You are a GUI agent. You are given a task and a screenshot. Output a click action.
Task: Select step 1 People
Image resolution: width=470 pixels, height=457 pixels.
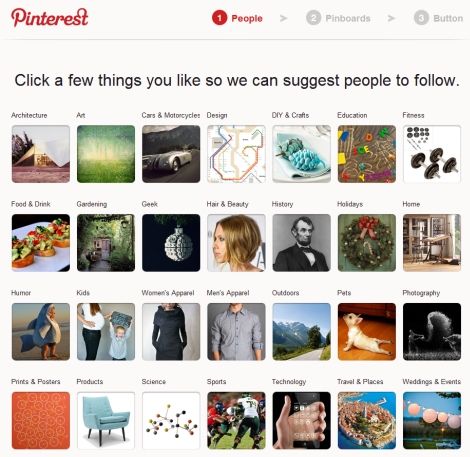(237, 18)
